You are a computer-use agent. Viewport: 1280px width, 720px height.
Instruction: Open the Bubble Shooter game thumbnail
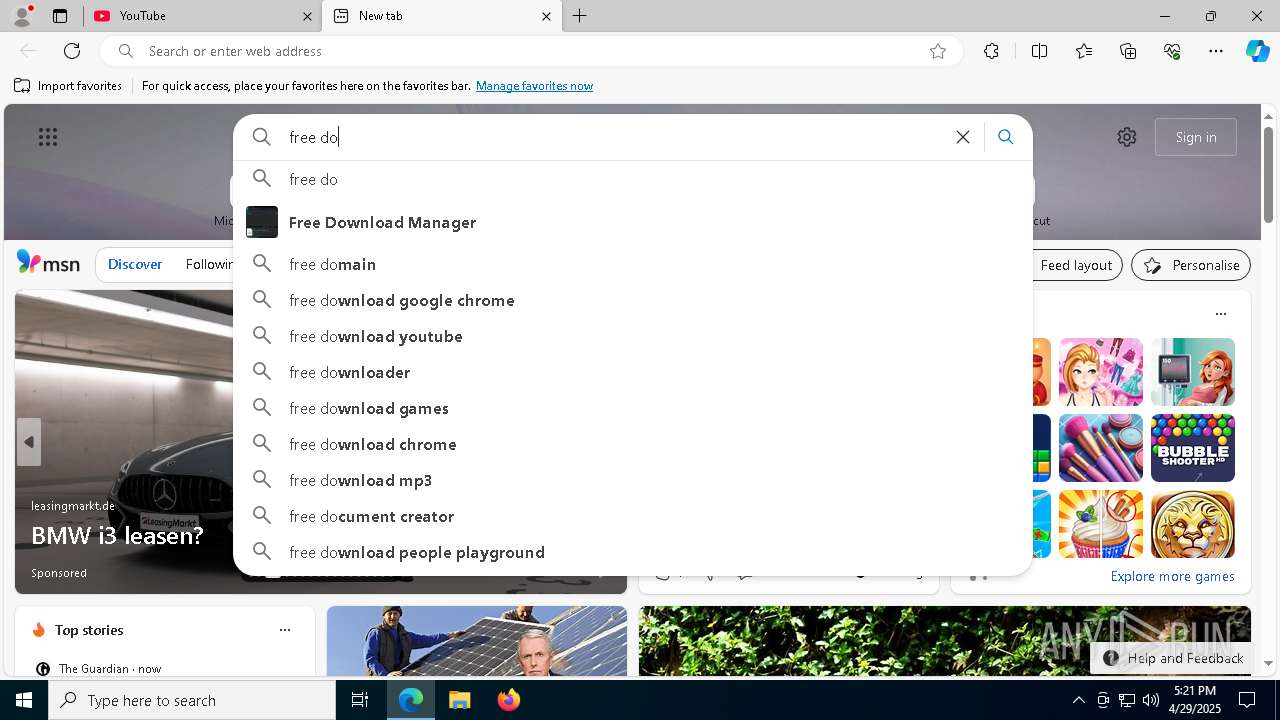click(1193, 448)
